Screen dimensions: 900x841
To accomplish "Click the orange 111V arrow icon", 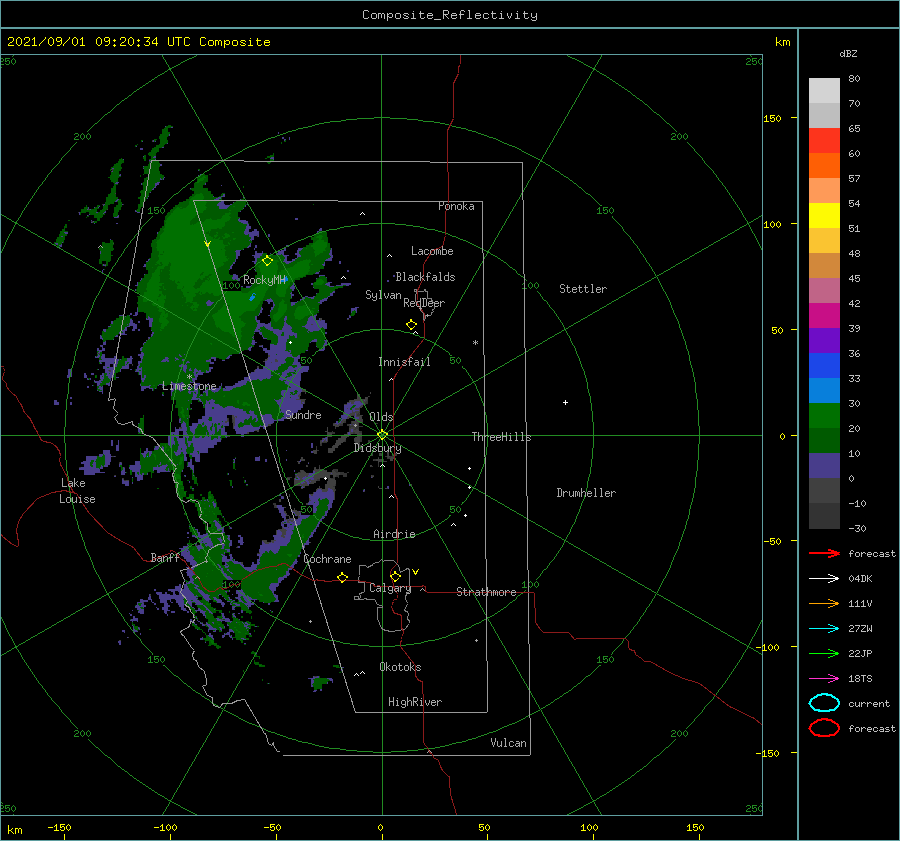I will pyautogui.click(x=824, y=603).
